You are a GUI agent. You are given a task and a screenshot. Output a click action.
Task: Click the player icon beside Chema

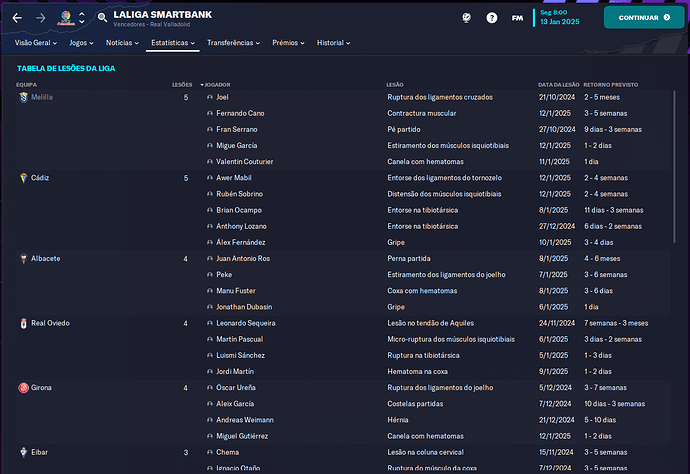point(210,452)
